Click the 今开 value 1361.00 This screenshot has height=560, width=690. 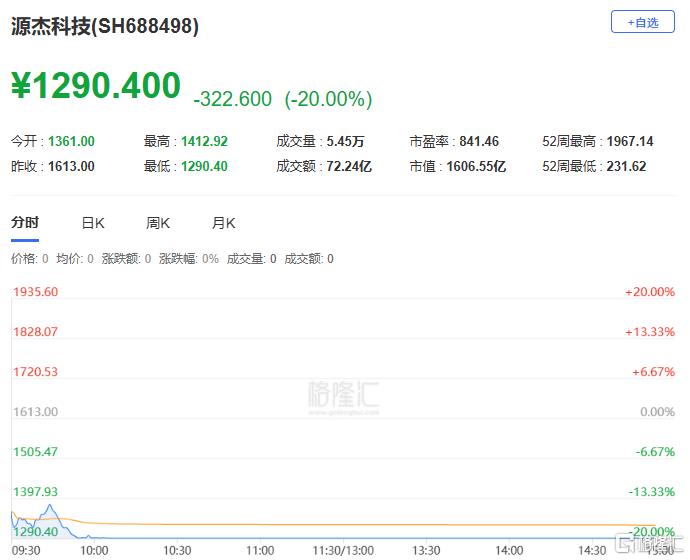pos(71,141)
